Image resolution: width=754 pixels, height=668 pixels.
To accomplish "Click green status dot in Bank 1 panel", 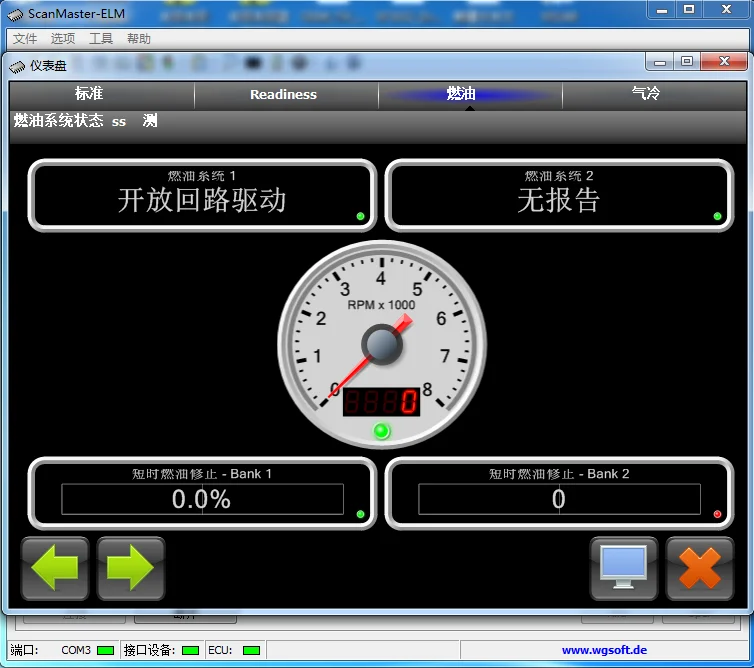I will pyautogui.click(x=360, y=515).
